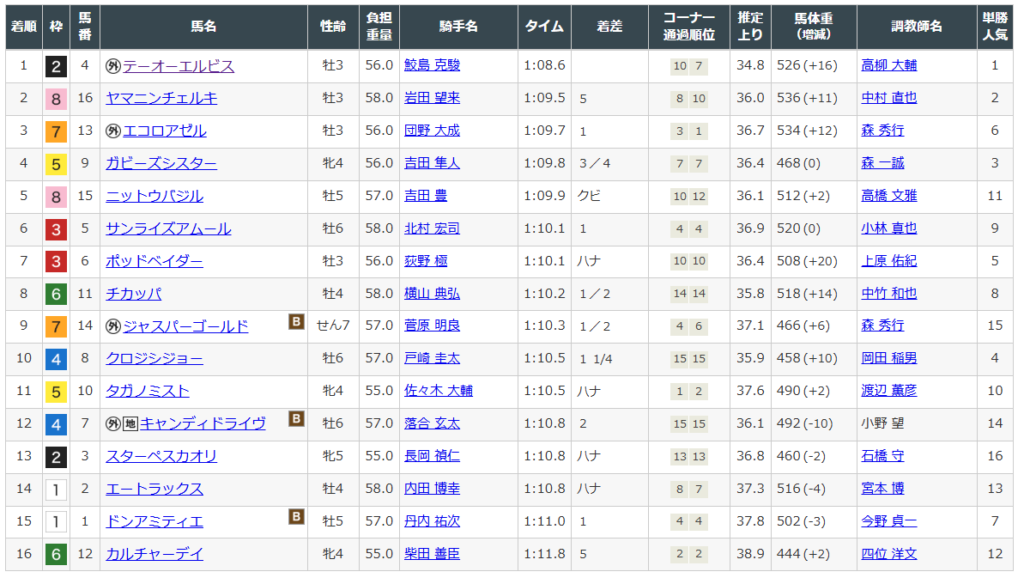Click the B blinker icon beside ジャスパーゴールド

tap(296, 322)
